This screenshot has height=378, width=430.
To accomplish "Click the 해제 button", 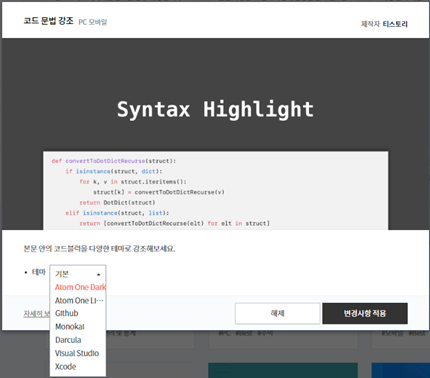I will 277,313.
